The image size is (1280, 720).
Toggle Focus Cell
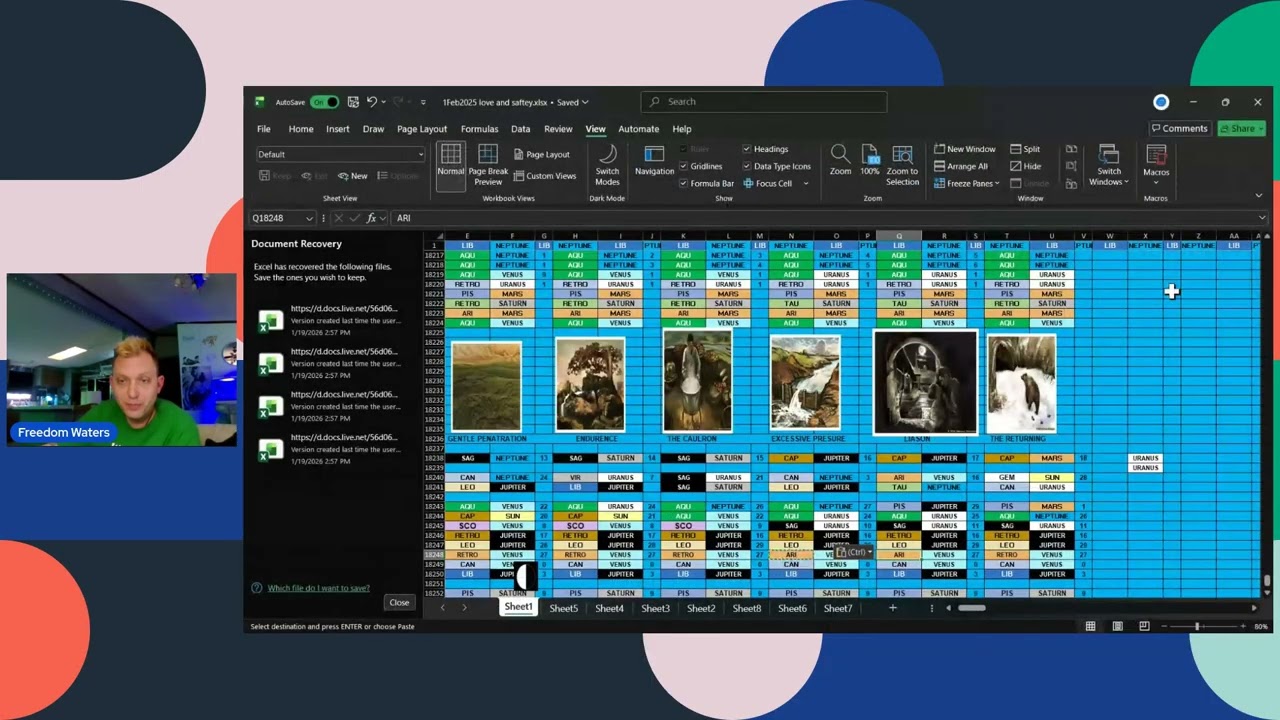point(767,184)
